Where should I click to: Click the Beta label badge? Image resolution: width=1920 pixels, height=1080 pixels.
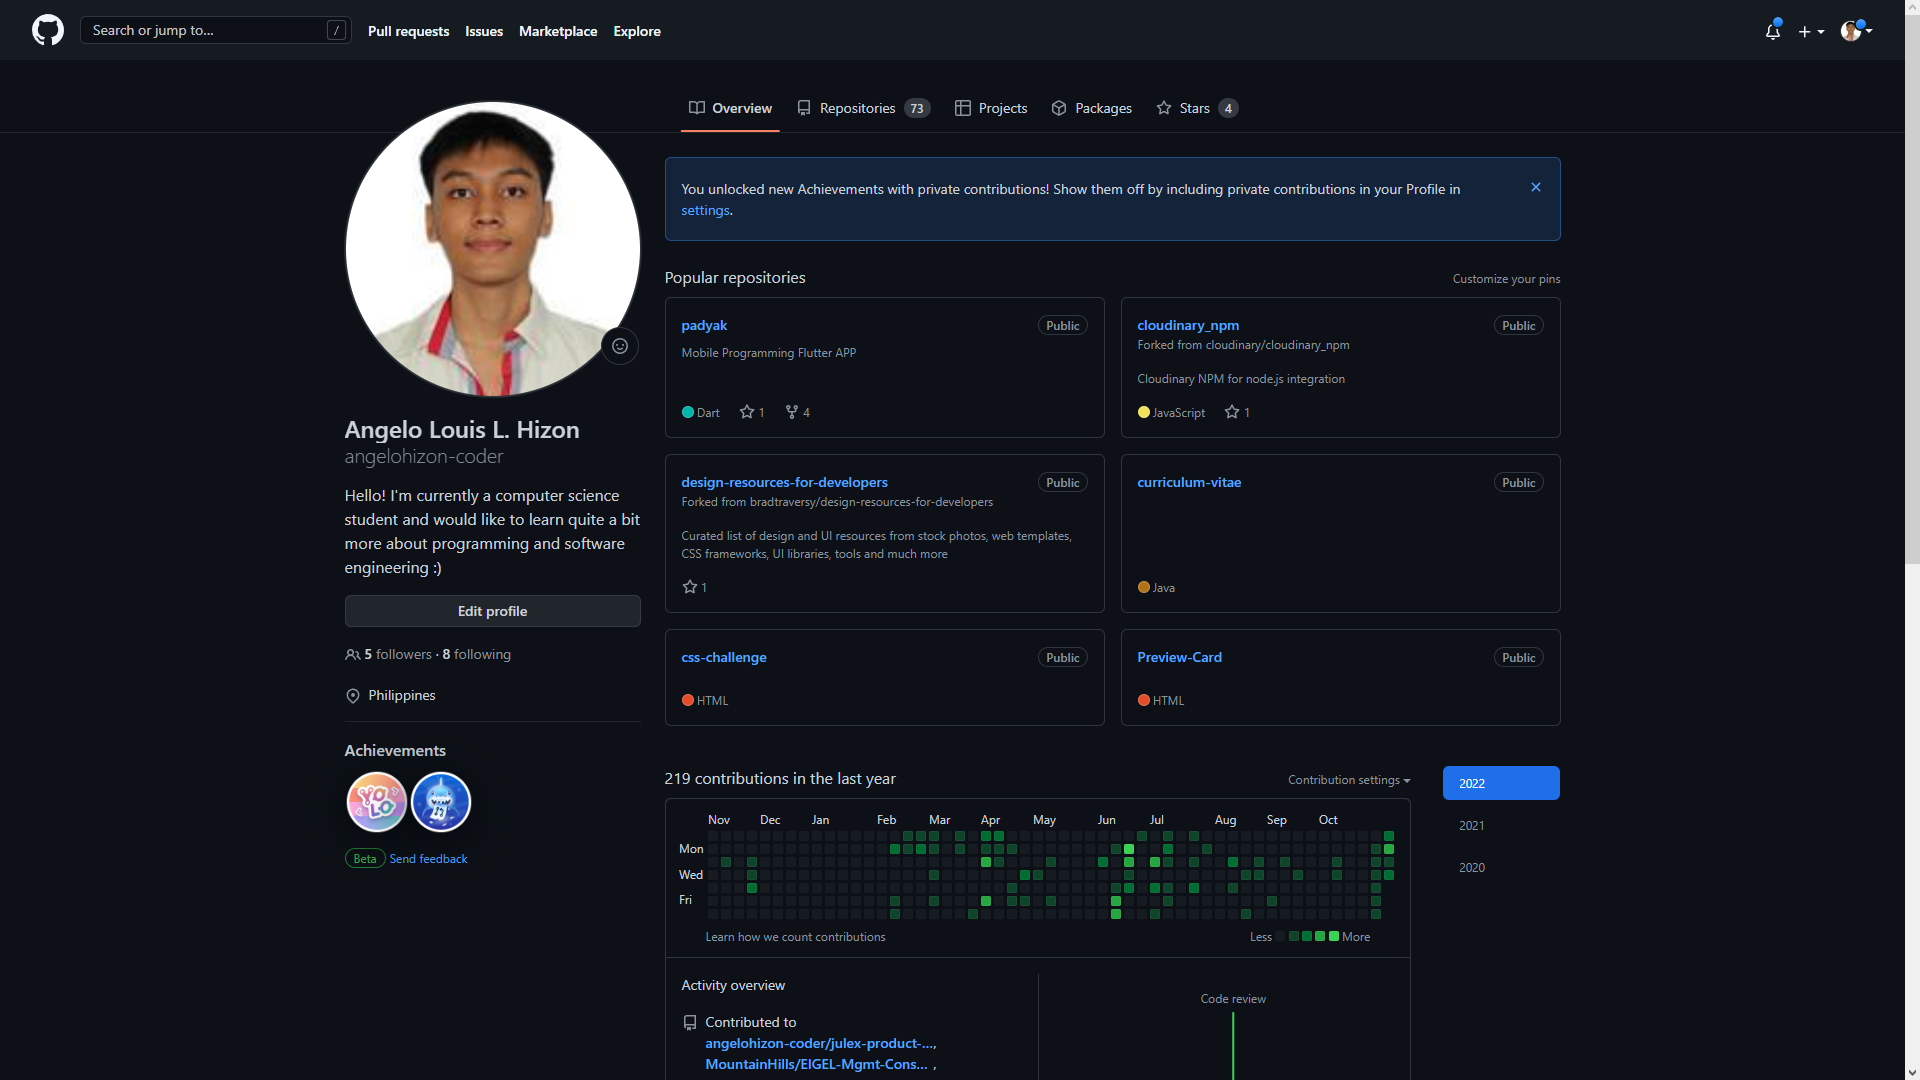coord(365,859)
